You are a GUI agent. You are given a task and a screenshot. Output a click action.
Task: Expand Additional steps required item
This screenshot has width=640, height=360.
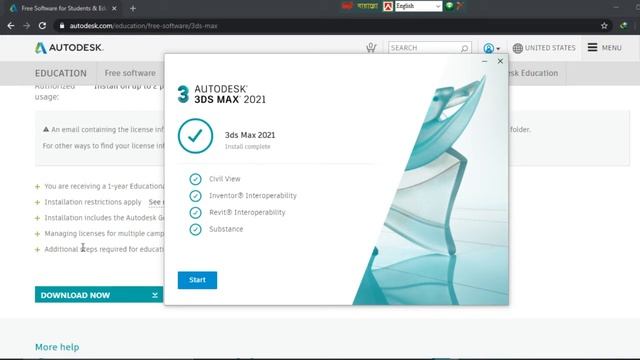pyautogui.click(x=38, y=250)
